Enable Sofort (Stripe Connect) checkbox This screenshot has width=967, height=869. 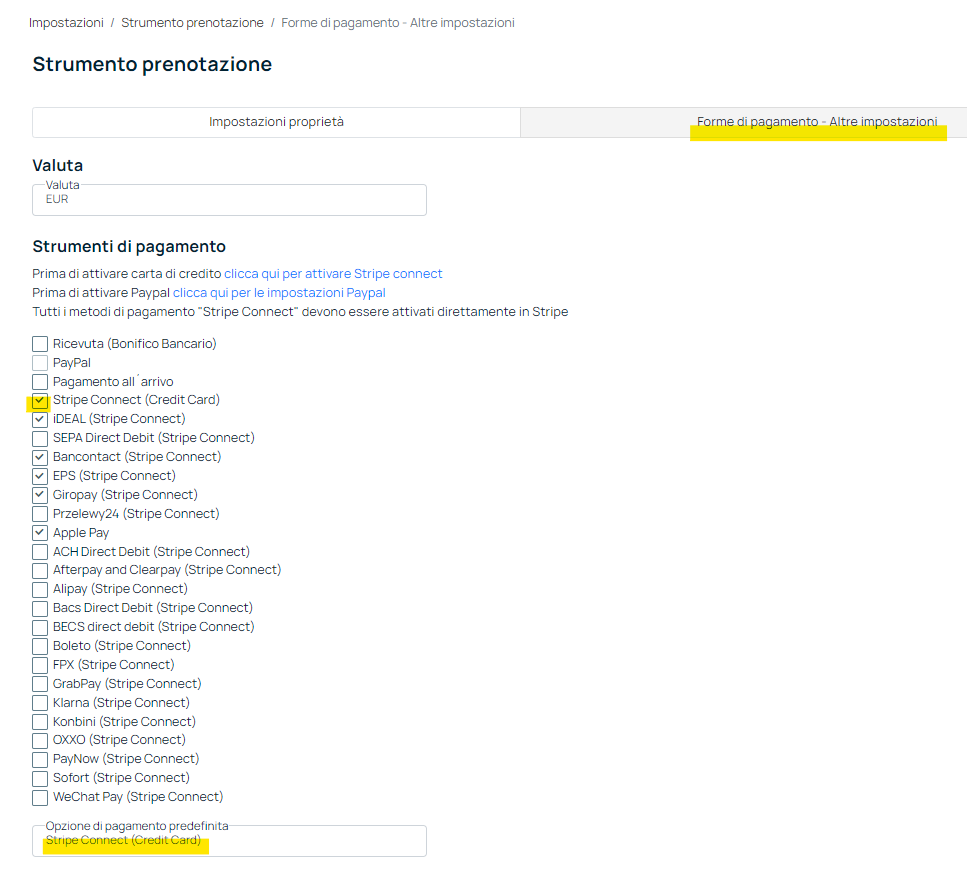pyautogui.click(x=40, y=778)
